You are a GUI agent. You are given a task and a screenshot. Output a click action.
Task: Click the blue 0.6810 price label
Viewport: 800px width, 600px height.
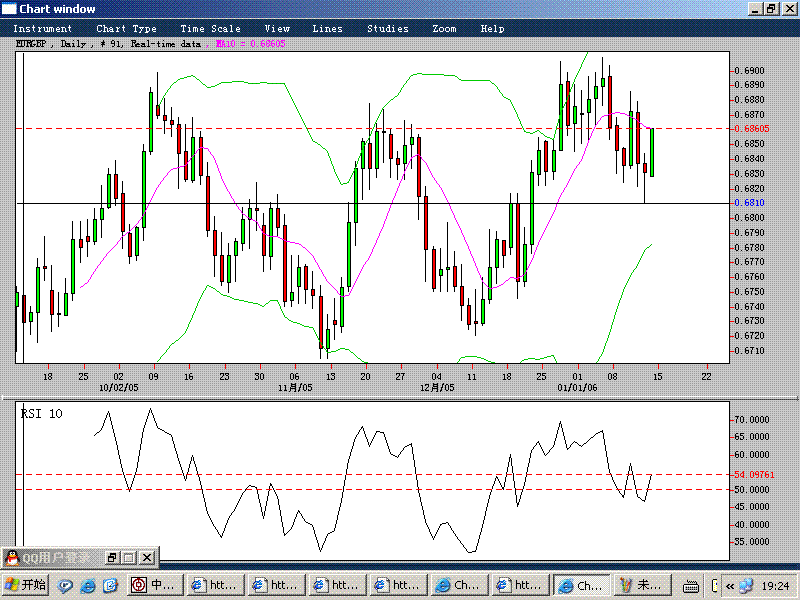click(749, 203)
